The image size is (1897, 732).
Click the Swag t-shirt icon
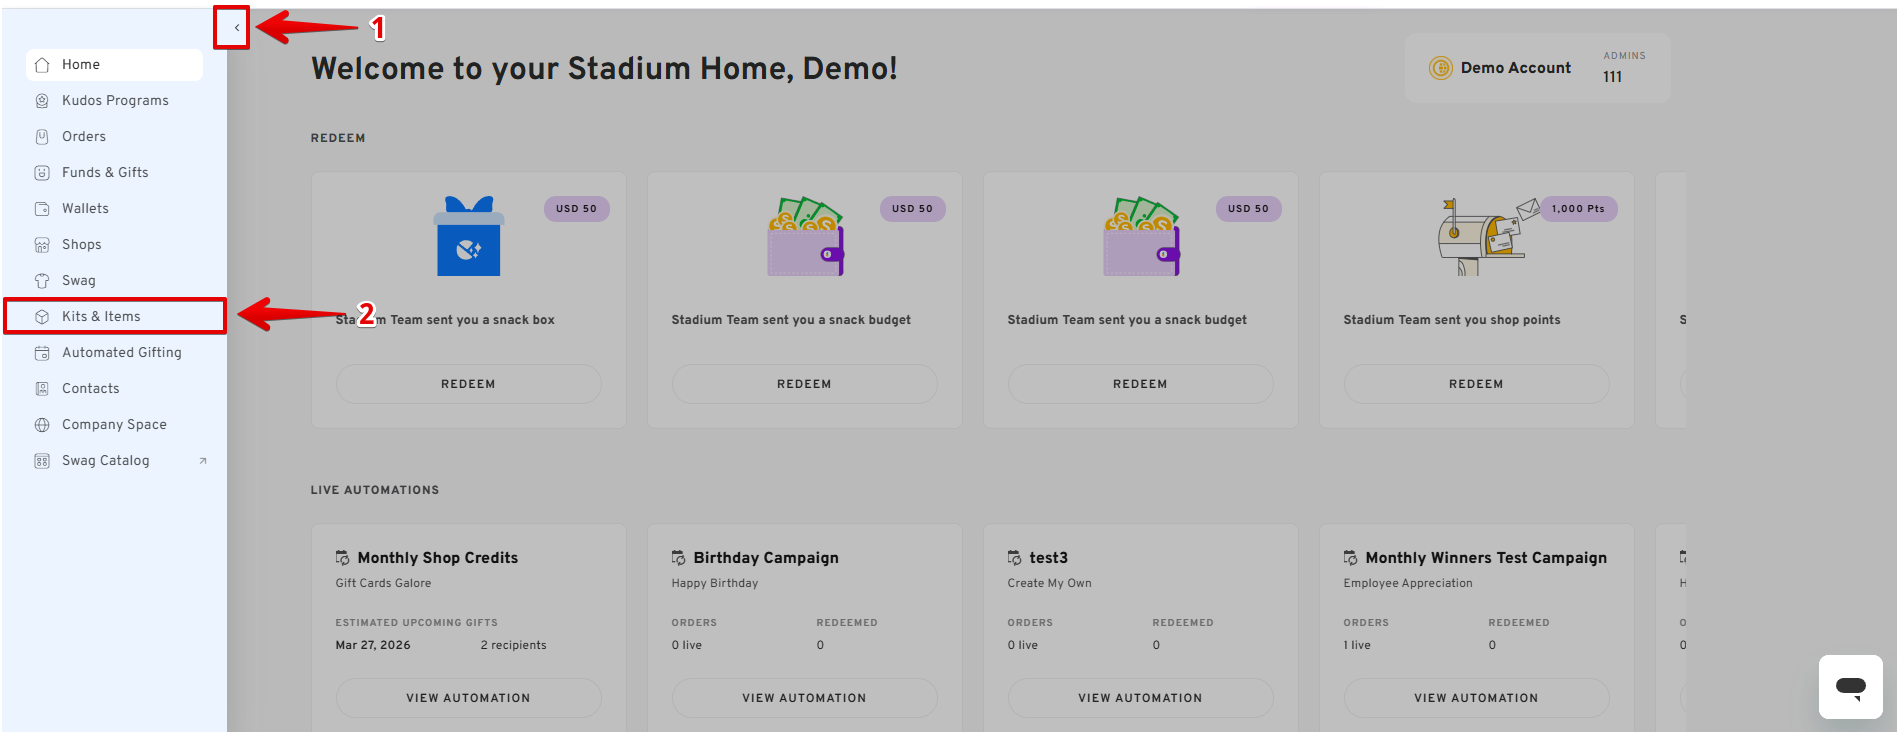click(42, 281)
